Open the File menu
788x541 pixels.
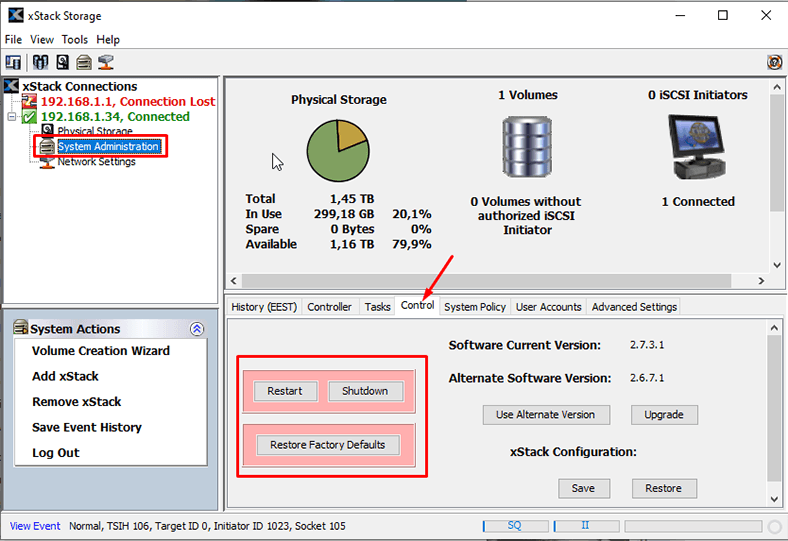pos(13,39)
